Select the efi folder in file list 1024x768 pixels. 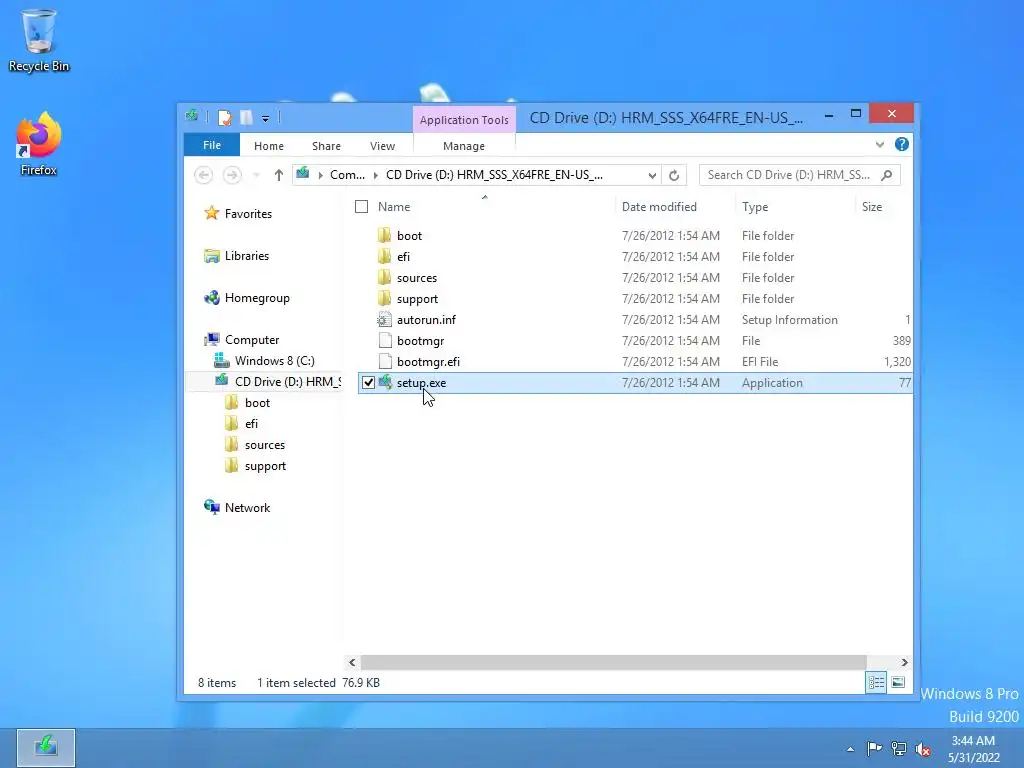(404, 257)
